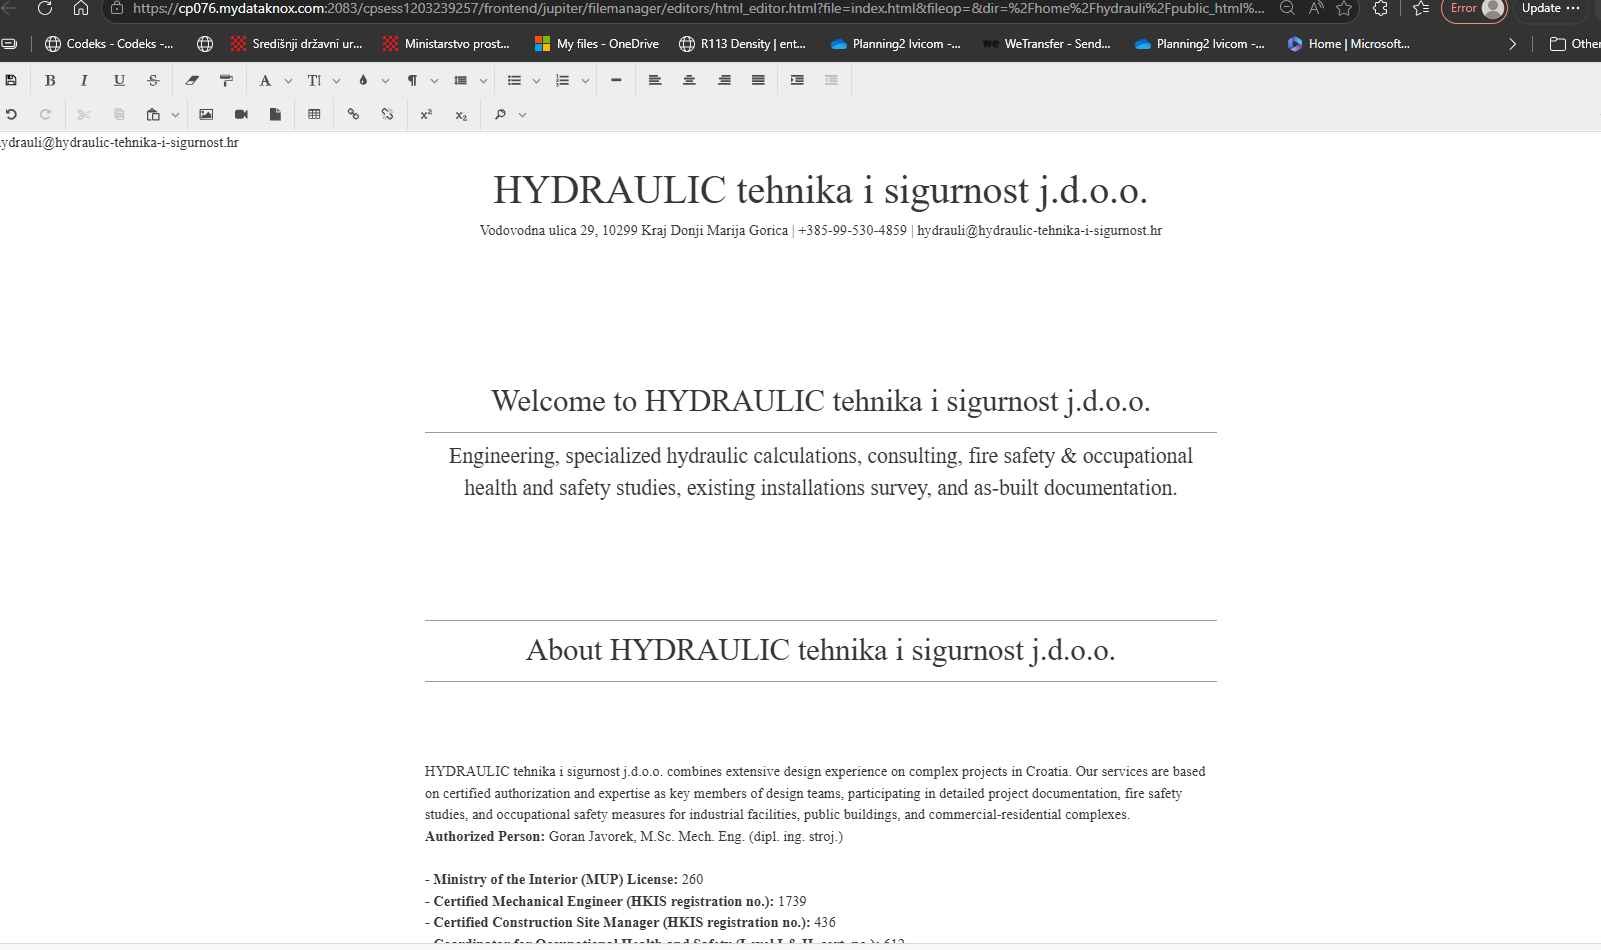This screenshot has height=950, width=1601.
Task: Insert an image into the page
Action: click(x=206, y=114)
